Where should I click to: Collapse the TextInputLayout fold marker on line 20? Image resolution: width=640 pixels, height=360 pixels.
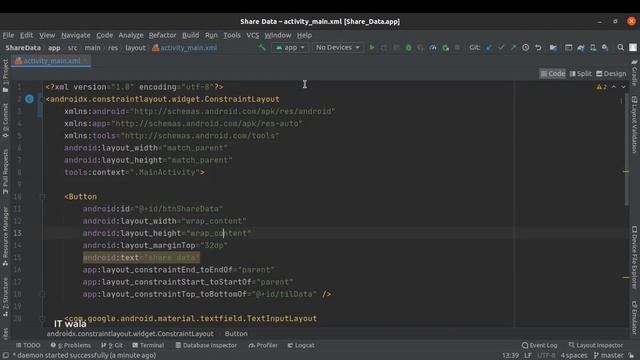[x=42, y=318]
